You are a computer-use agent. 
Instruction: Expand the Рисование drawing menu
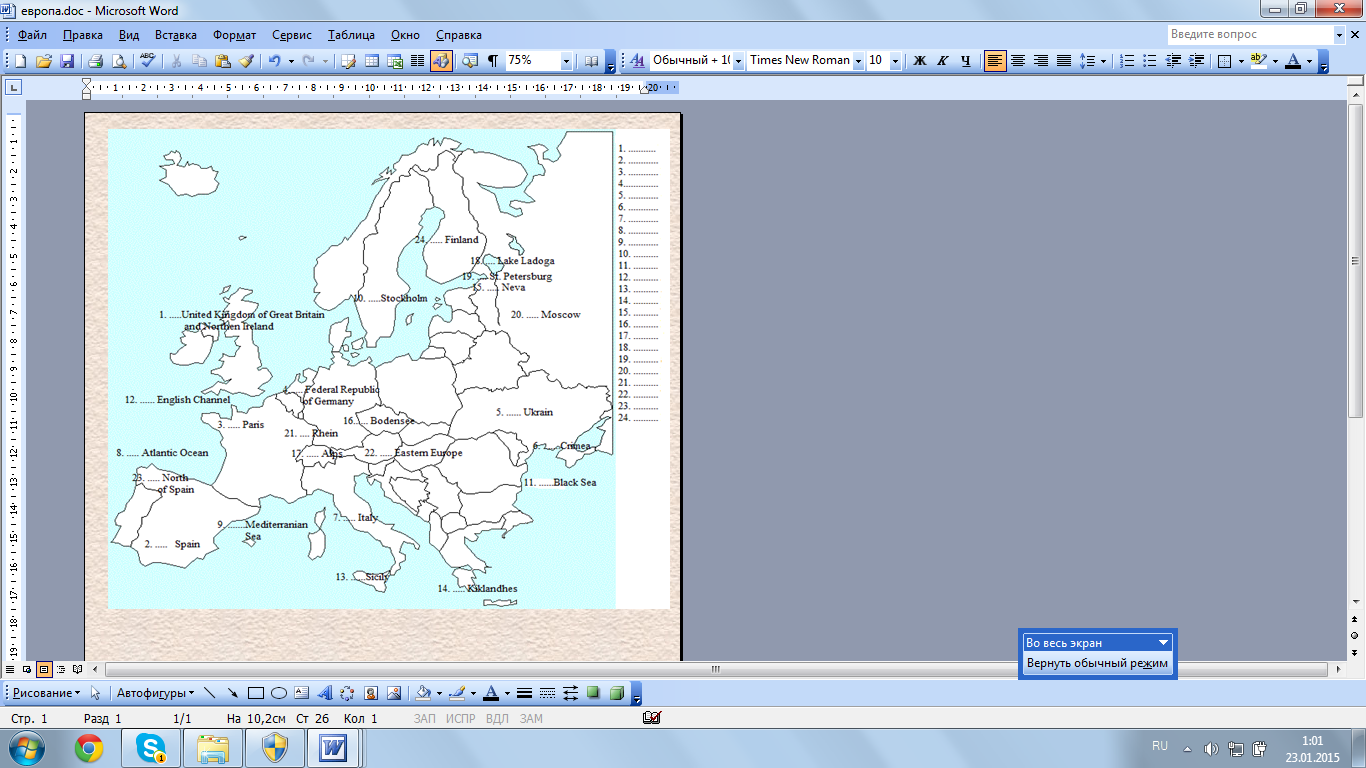tap(46, 692)
